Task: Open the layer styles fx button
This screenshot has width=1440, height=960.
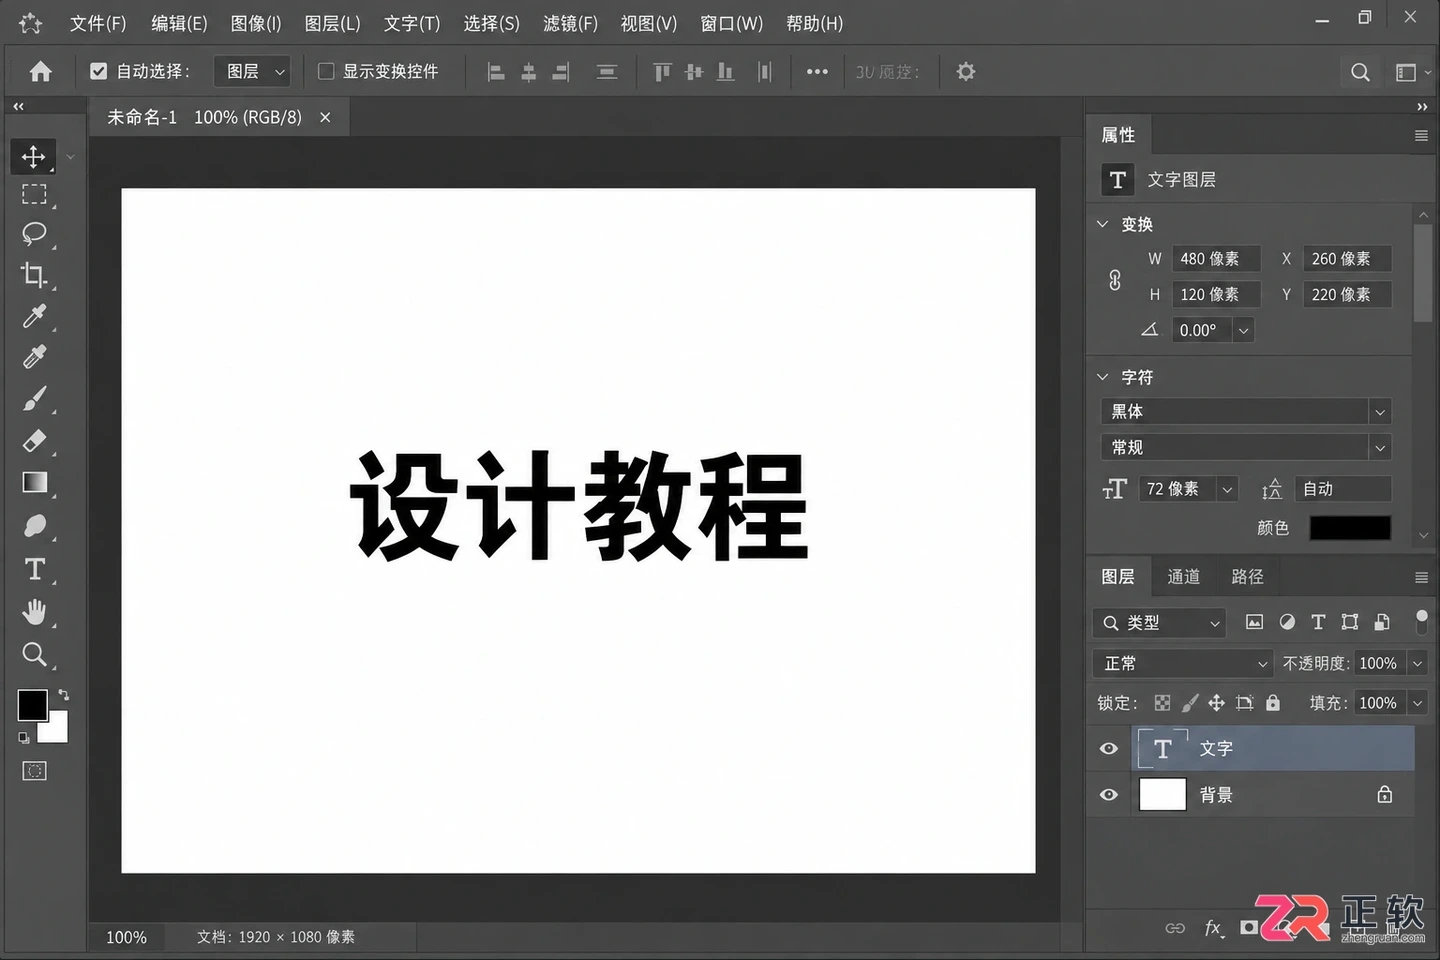Action: [x=1213, y=928]
